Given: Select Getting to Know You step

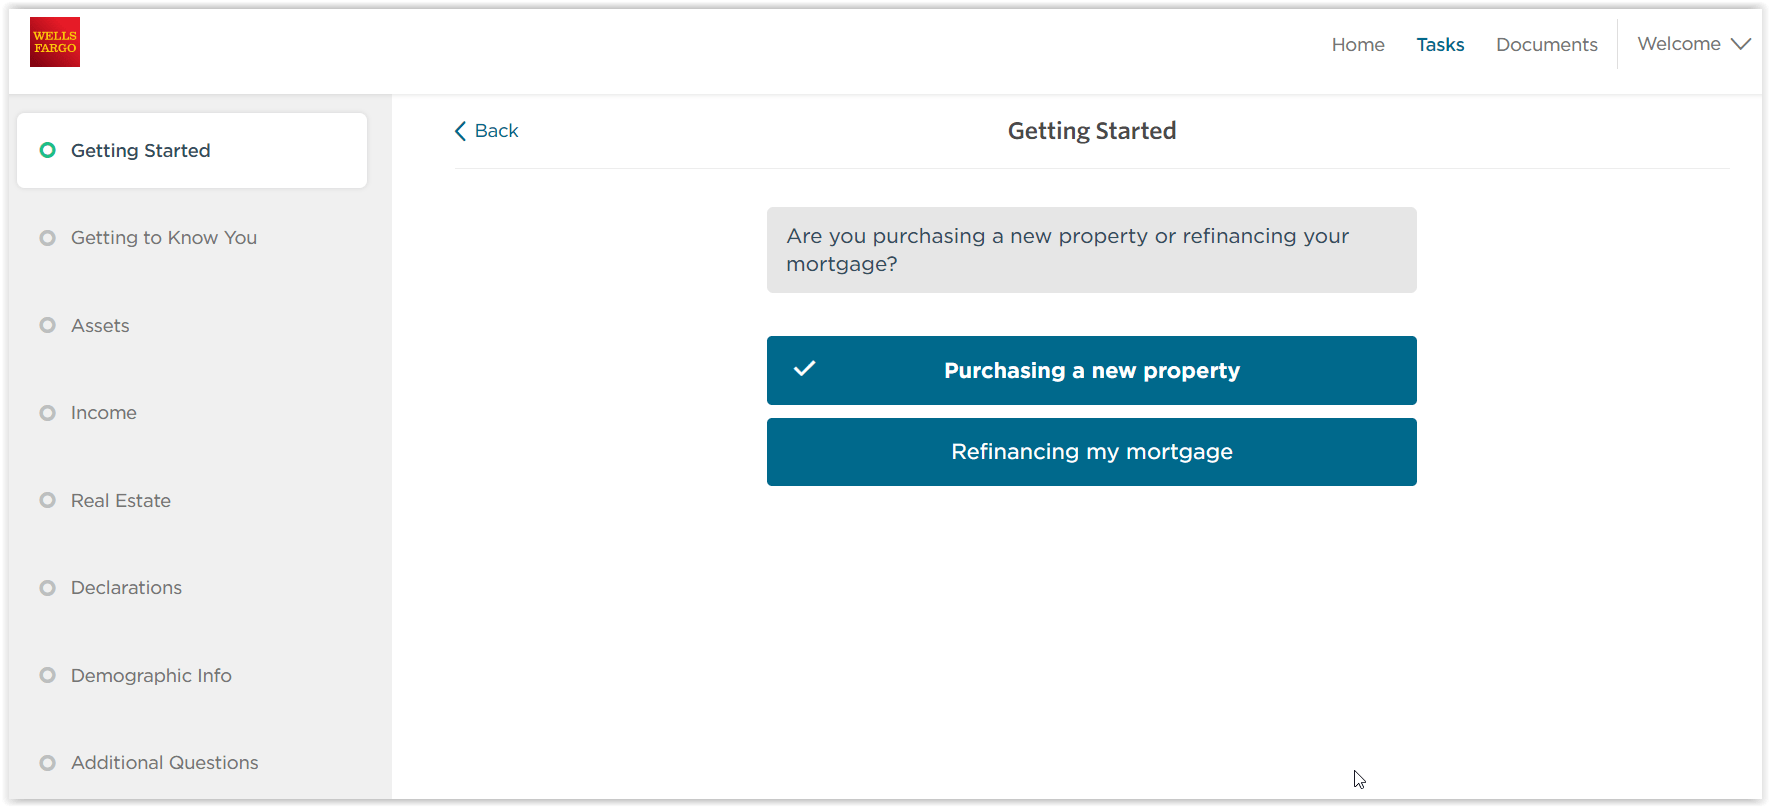Looking at the screenshot, I should 164,237.
